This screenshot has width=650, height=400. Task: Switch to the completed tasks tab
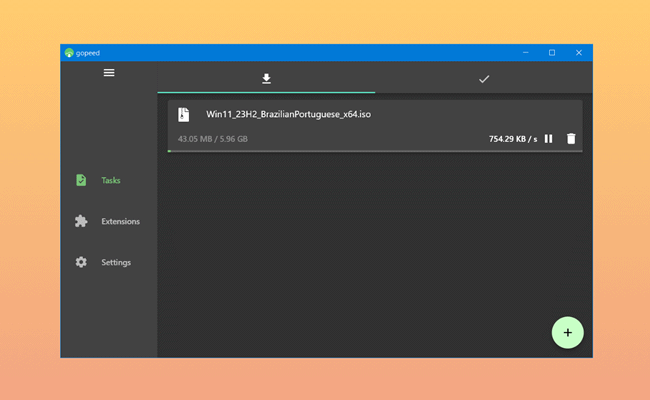click(484, 79)
